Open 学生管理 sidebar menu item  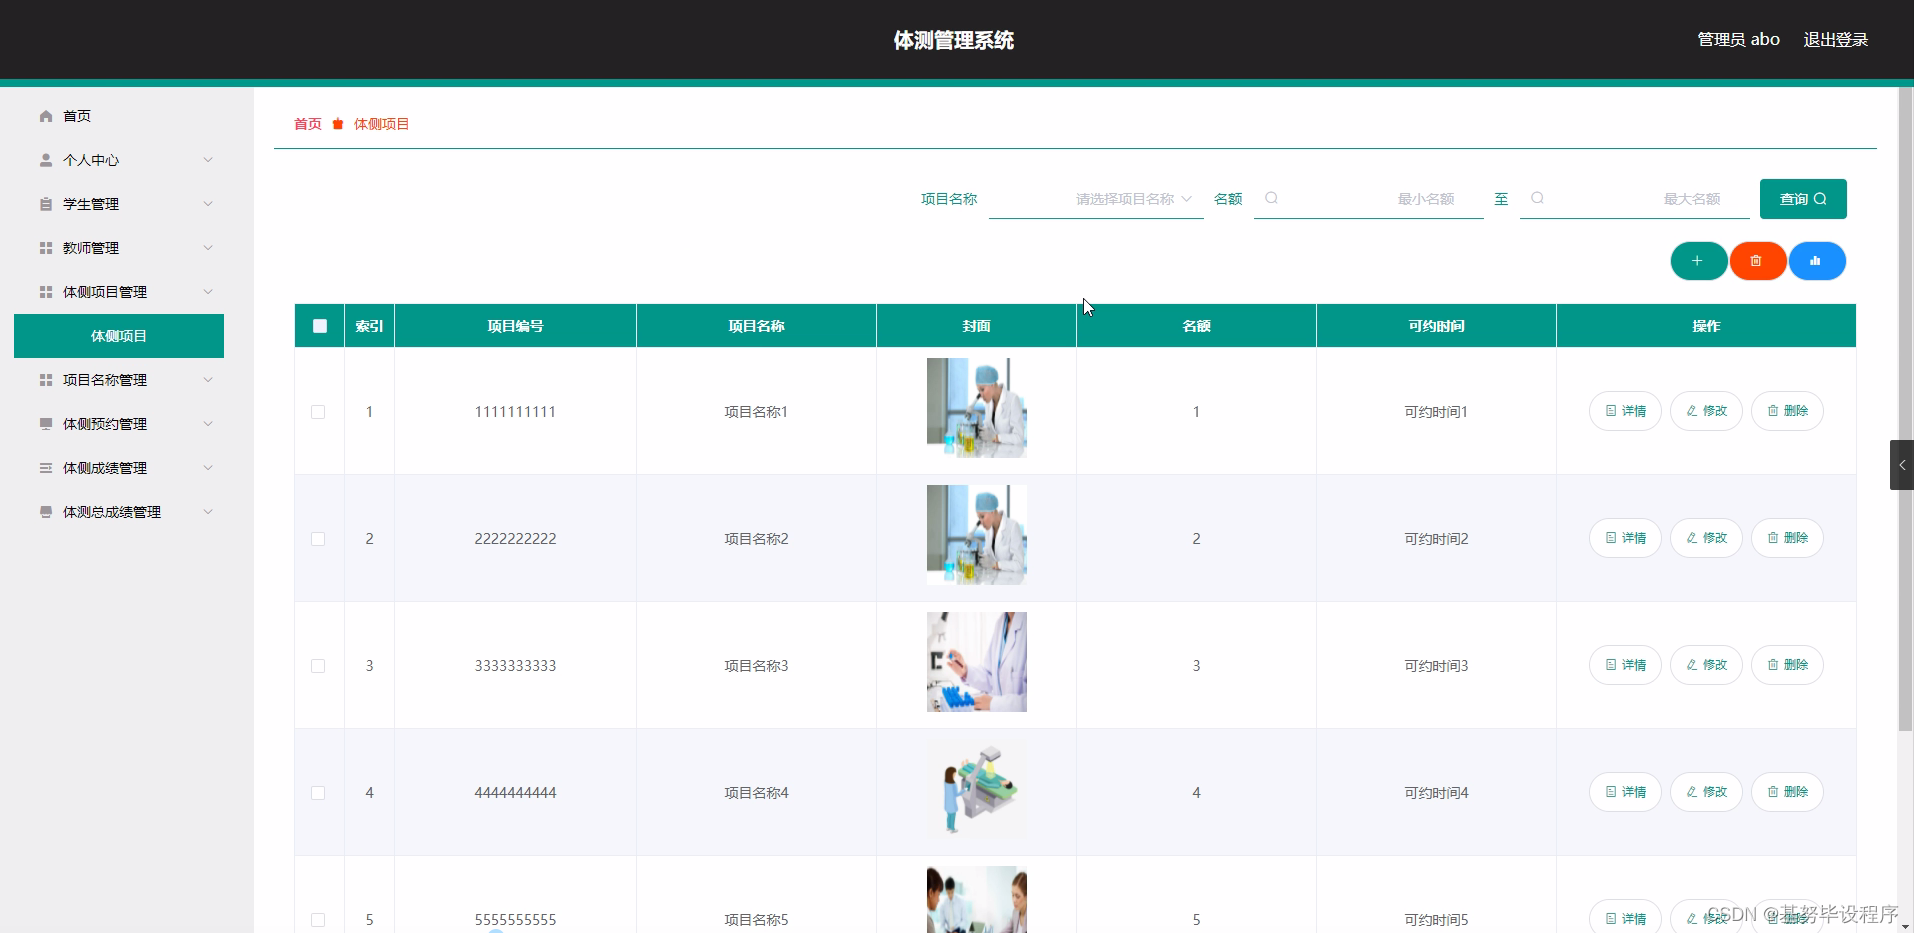(x=119, y=204)
